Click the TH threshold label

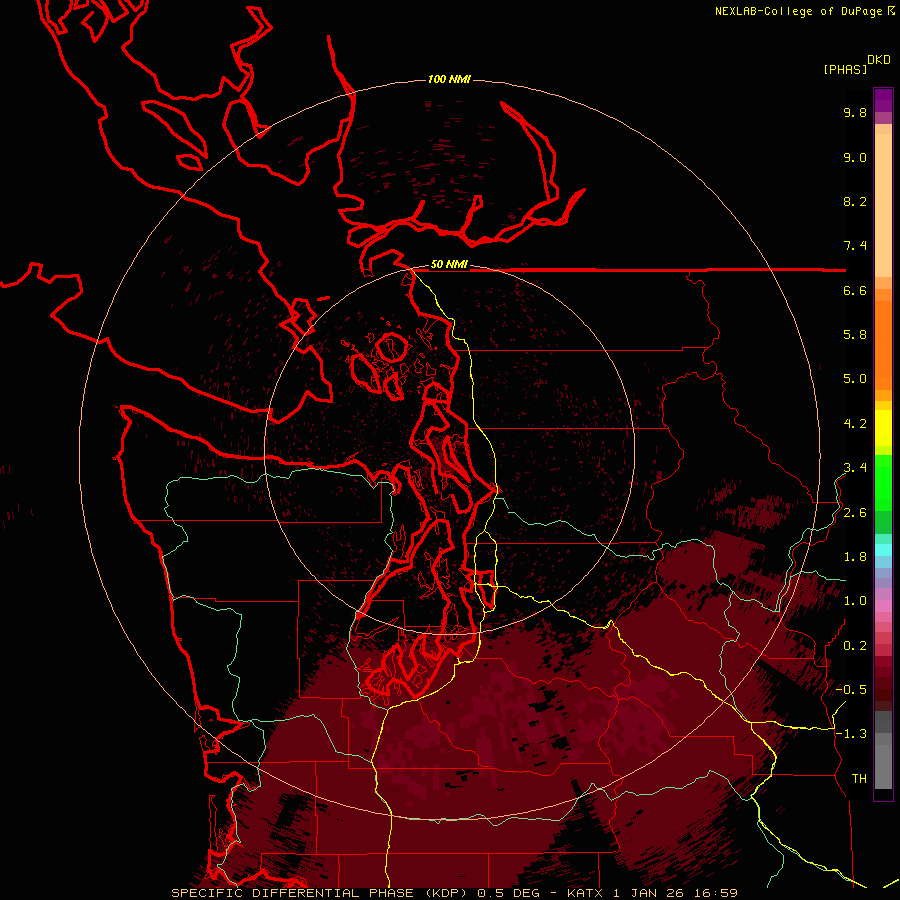[x=859, y=779]
